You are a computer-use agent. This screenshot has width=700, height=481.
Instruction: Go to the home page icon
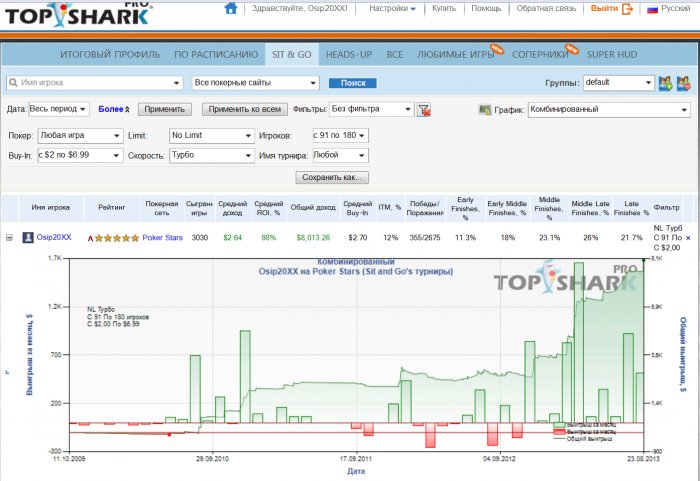click(231, 8)
